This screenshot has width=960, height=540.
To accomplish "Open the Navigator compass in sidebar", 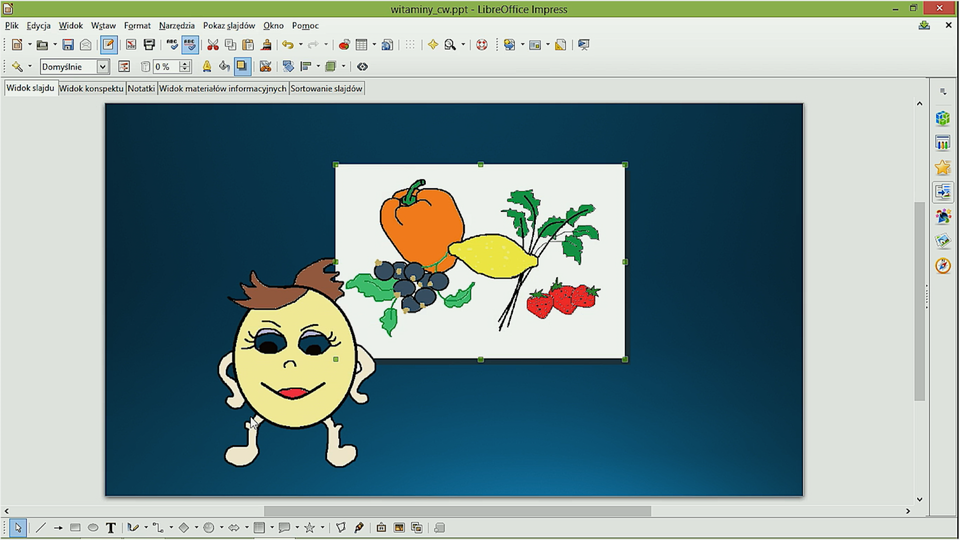I will tap(942, 265).
